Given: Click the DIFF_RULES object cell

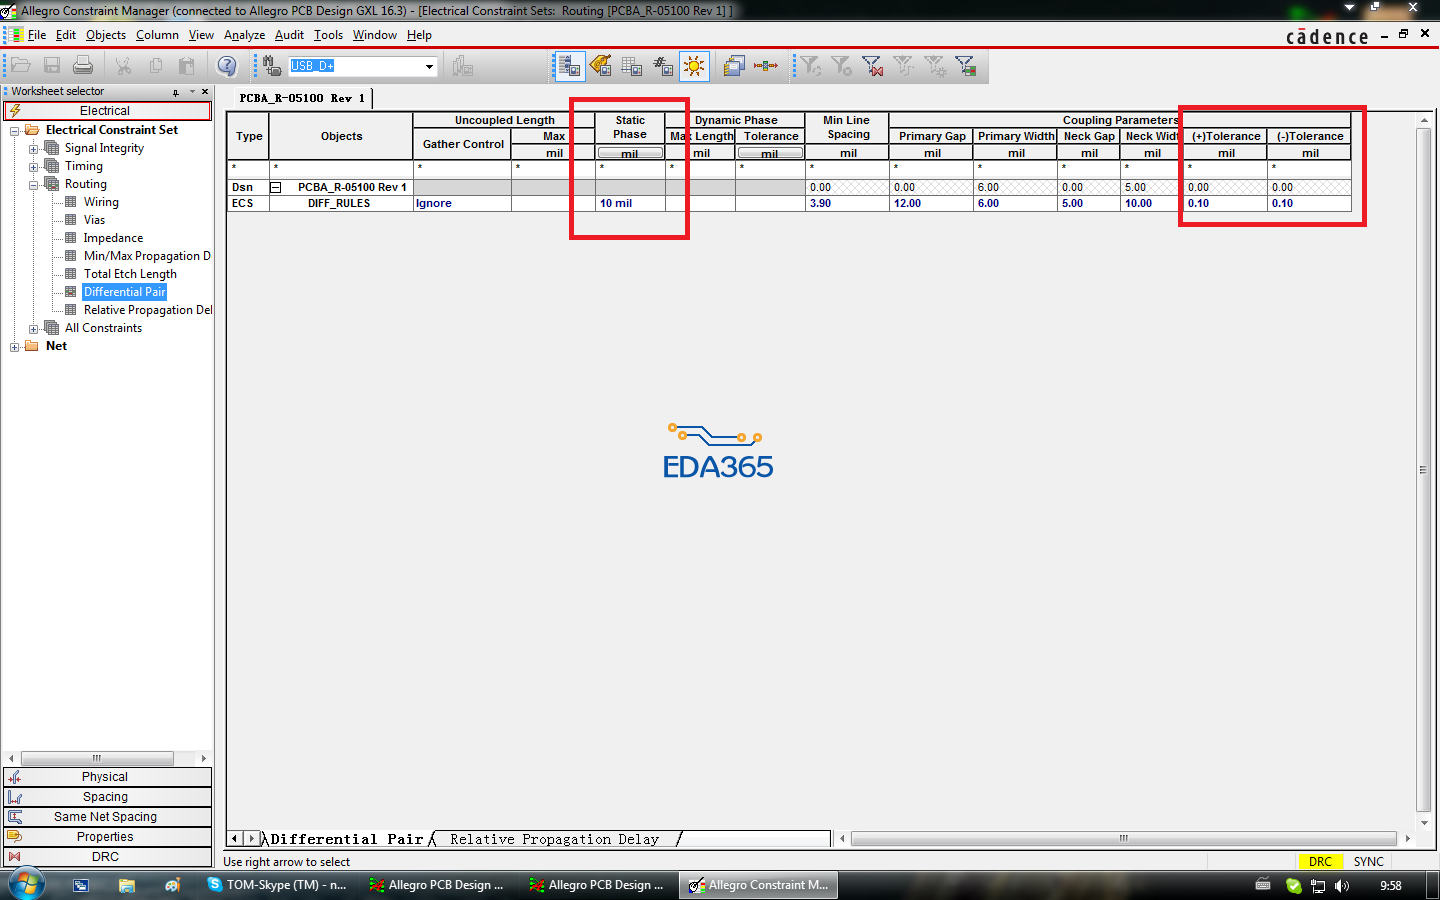Looking at the screenshot, I should point(341,203).
